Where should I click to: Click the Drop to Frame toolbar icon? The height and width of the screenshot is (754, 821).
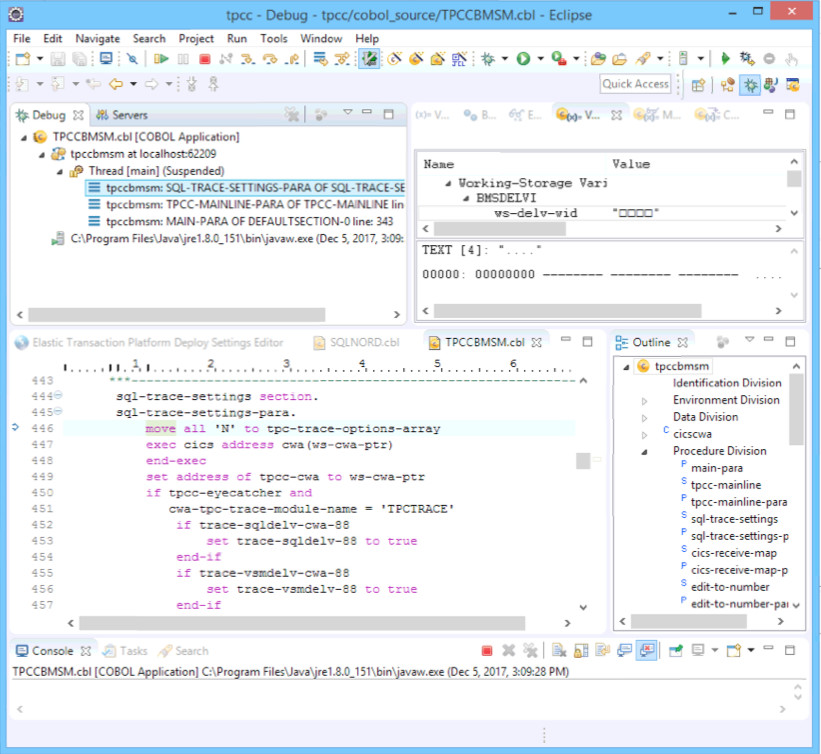[x=320, y=59]
